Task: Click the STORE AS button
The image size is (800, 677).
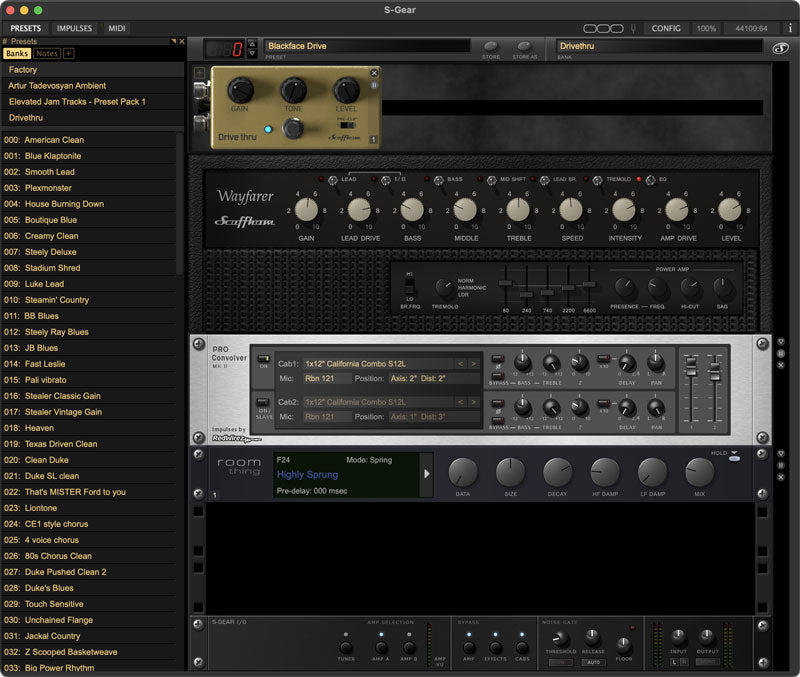Action: tap(524, 46)
